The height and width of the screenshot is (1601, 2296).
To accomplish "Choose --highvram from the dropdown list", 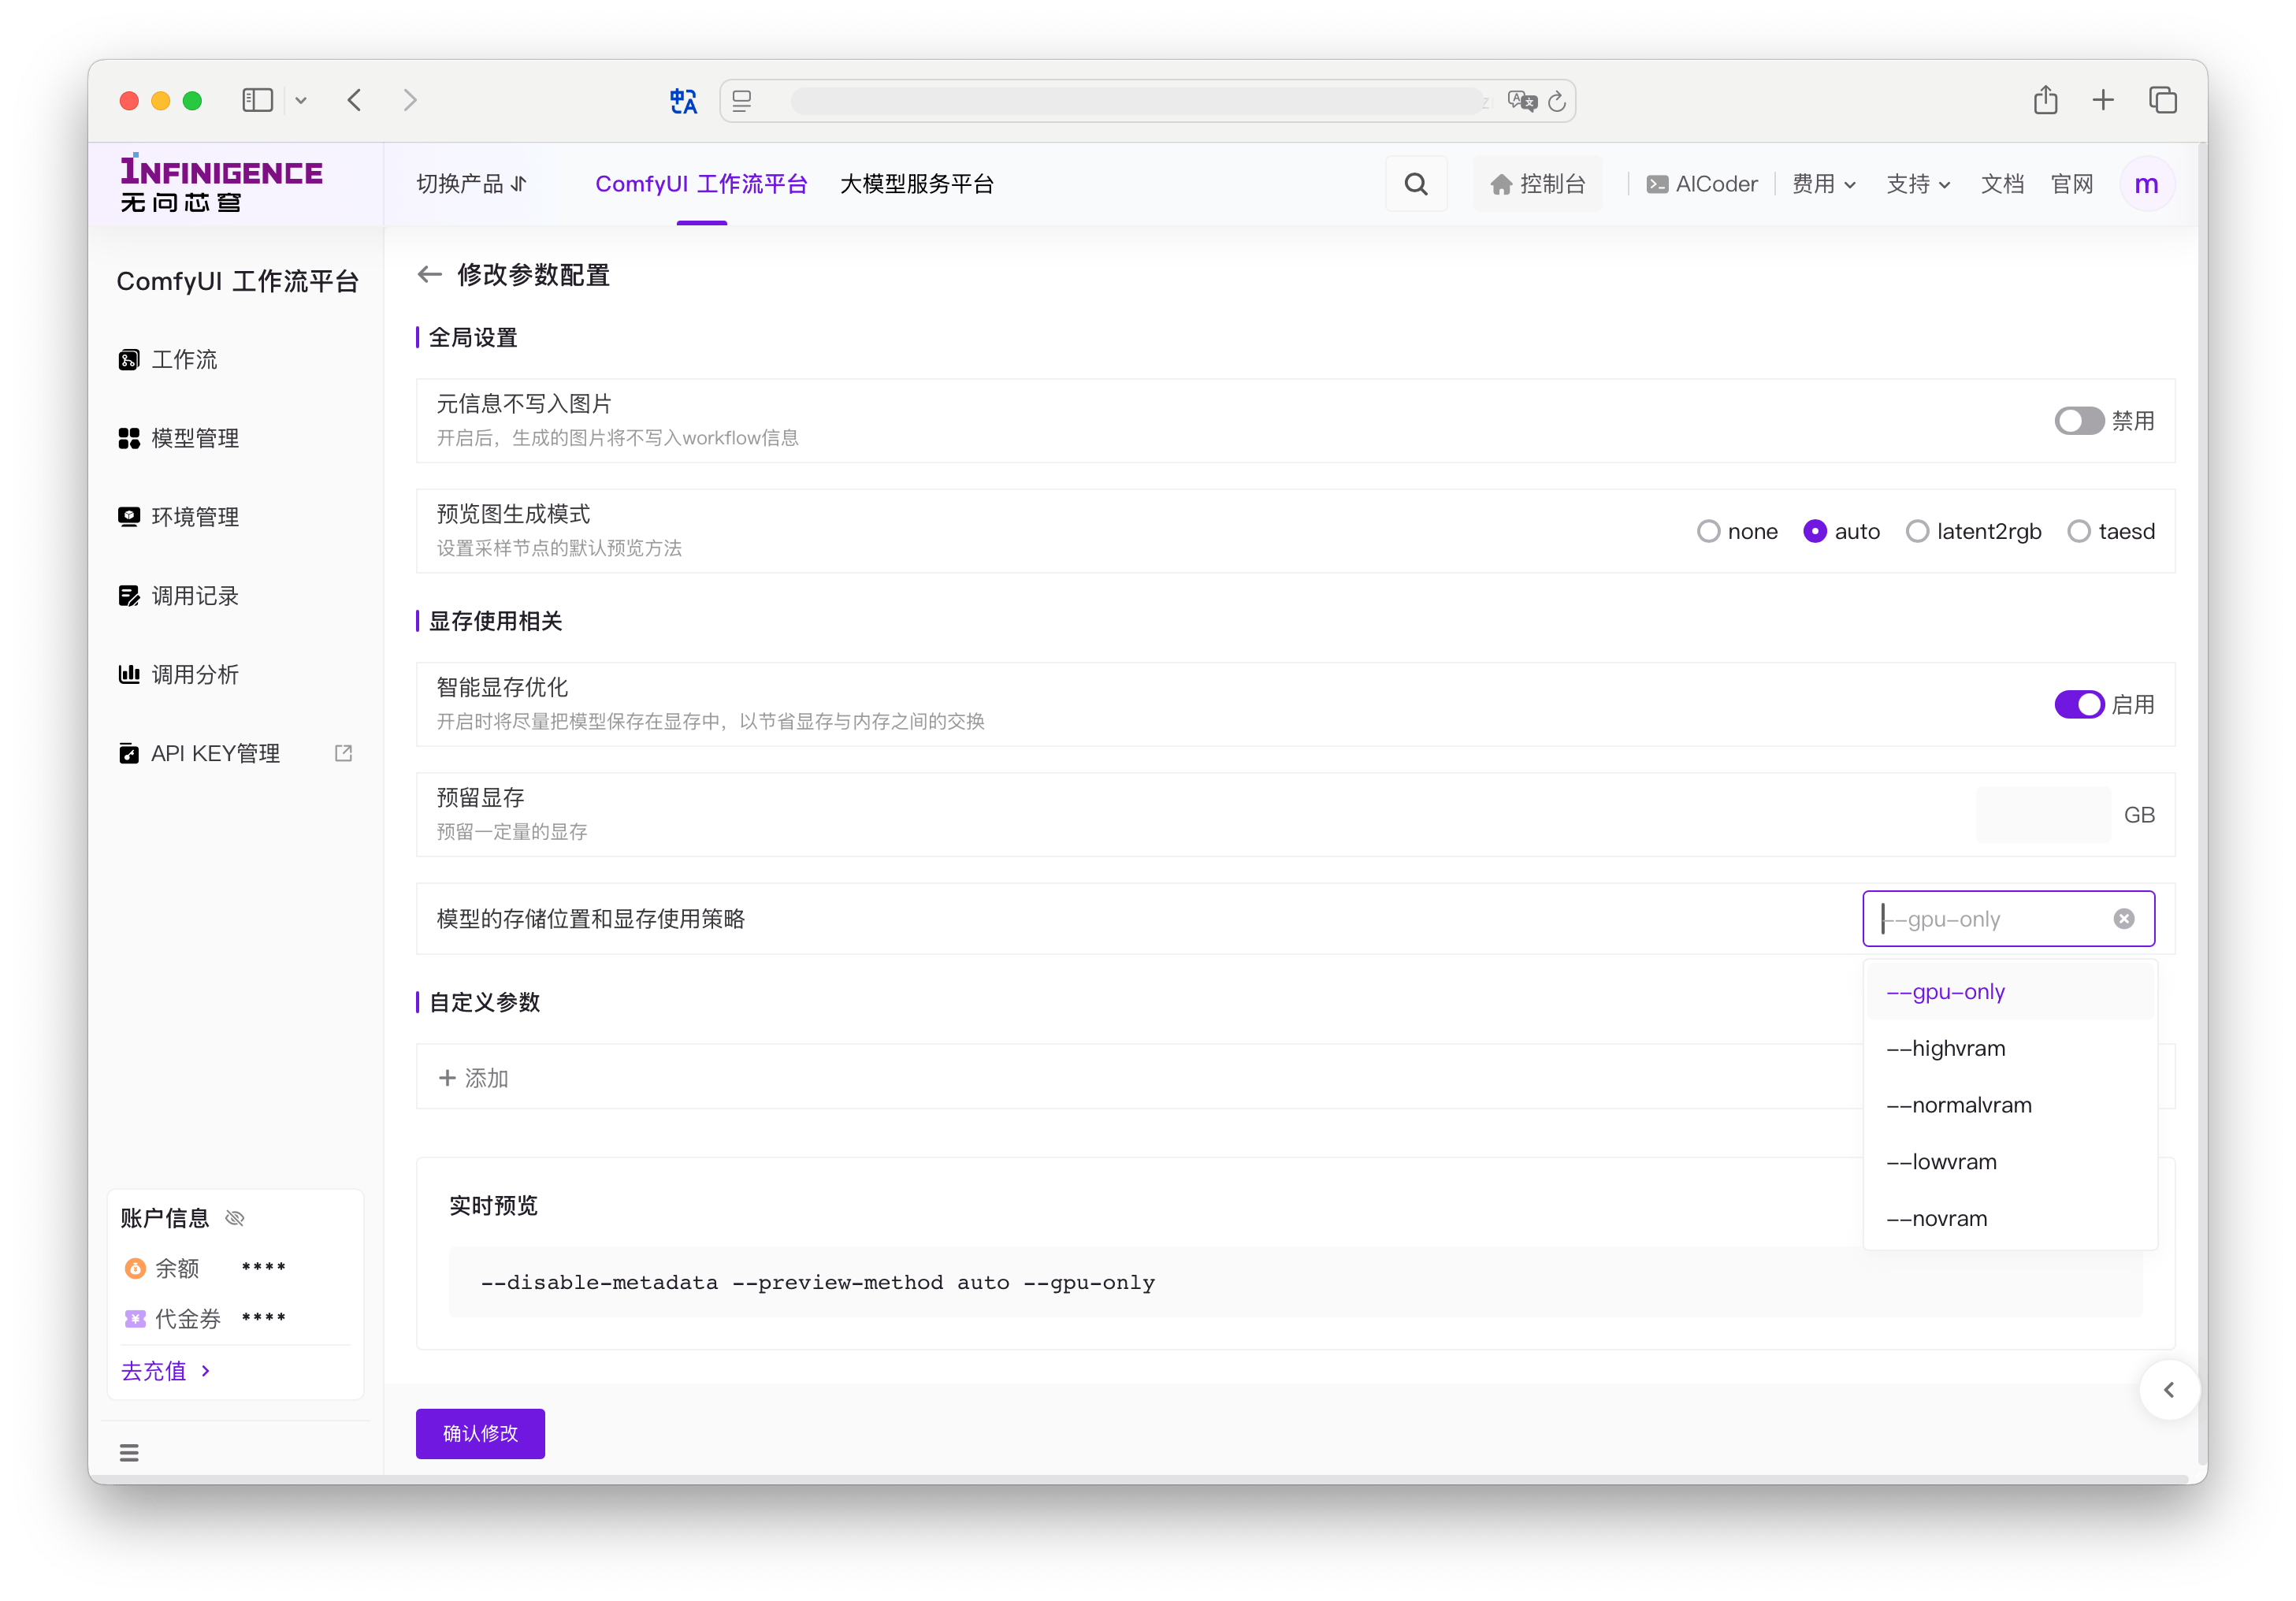I will click(x=2009, y=1049).
